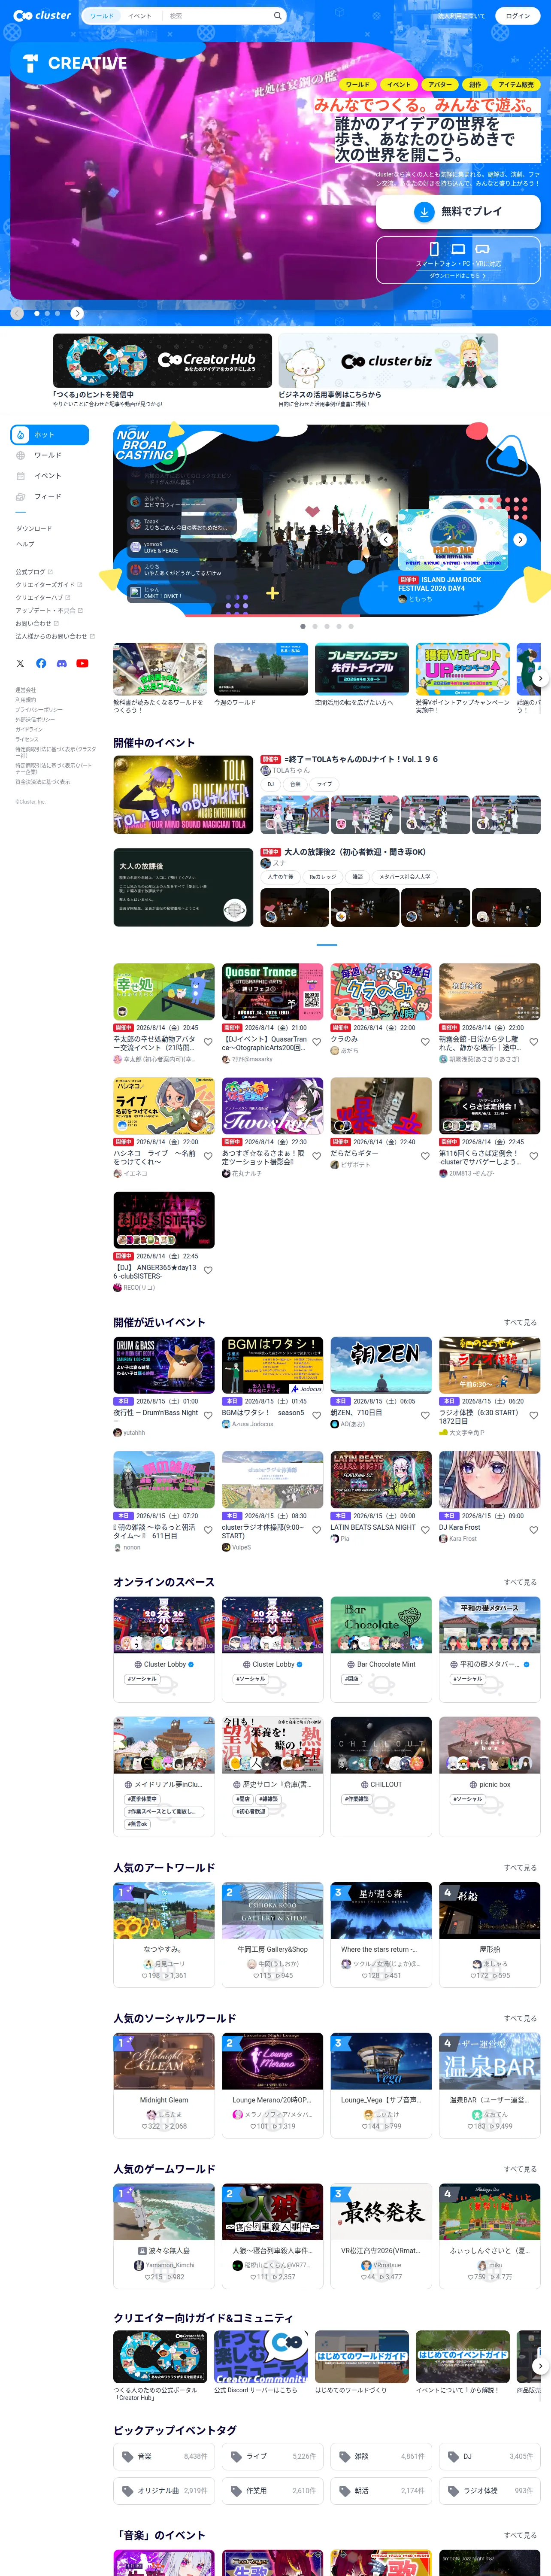The image size is (551, 2576).
Task: Open ヘルプ link in sidebar
Action: tap(25, 544)
